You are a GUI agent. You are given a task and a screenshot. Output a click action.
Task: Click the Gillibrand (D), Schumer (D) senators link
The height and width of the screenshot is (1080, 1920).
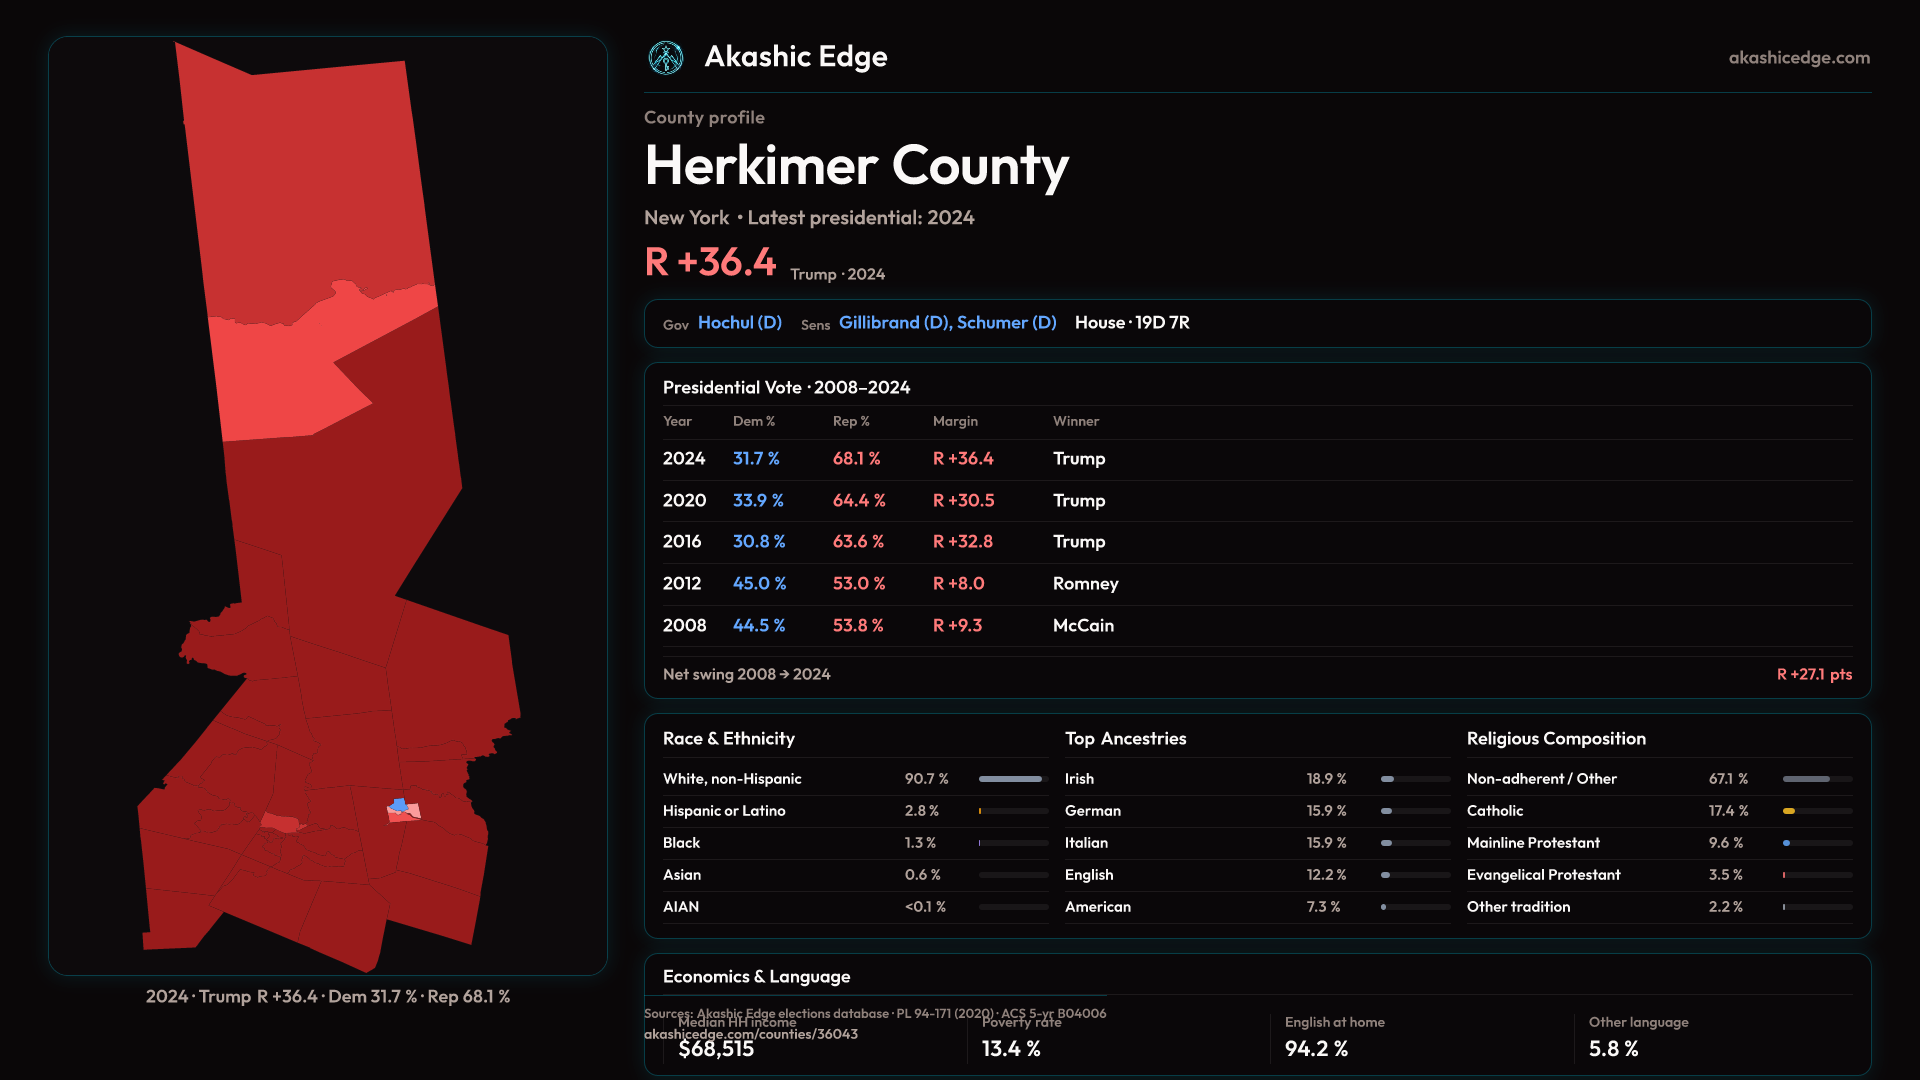(947, 323)
